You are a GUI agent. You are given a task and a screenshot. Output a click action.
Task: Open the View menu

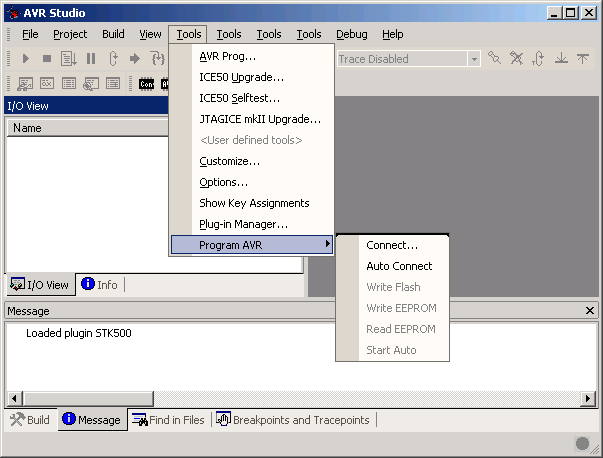tap(150, 34)
